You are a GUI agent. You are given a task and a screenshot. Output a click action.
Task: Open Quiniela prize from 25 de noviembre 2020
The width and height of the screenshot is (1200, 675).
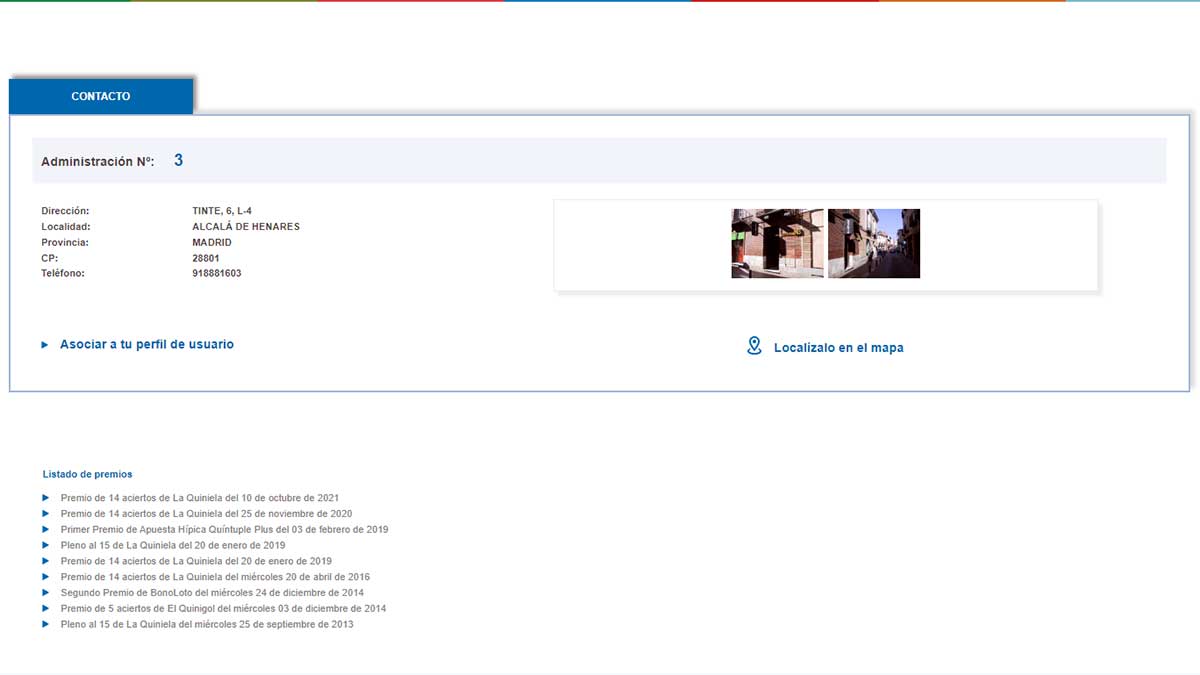206,514
